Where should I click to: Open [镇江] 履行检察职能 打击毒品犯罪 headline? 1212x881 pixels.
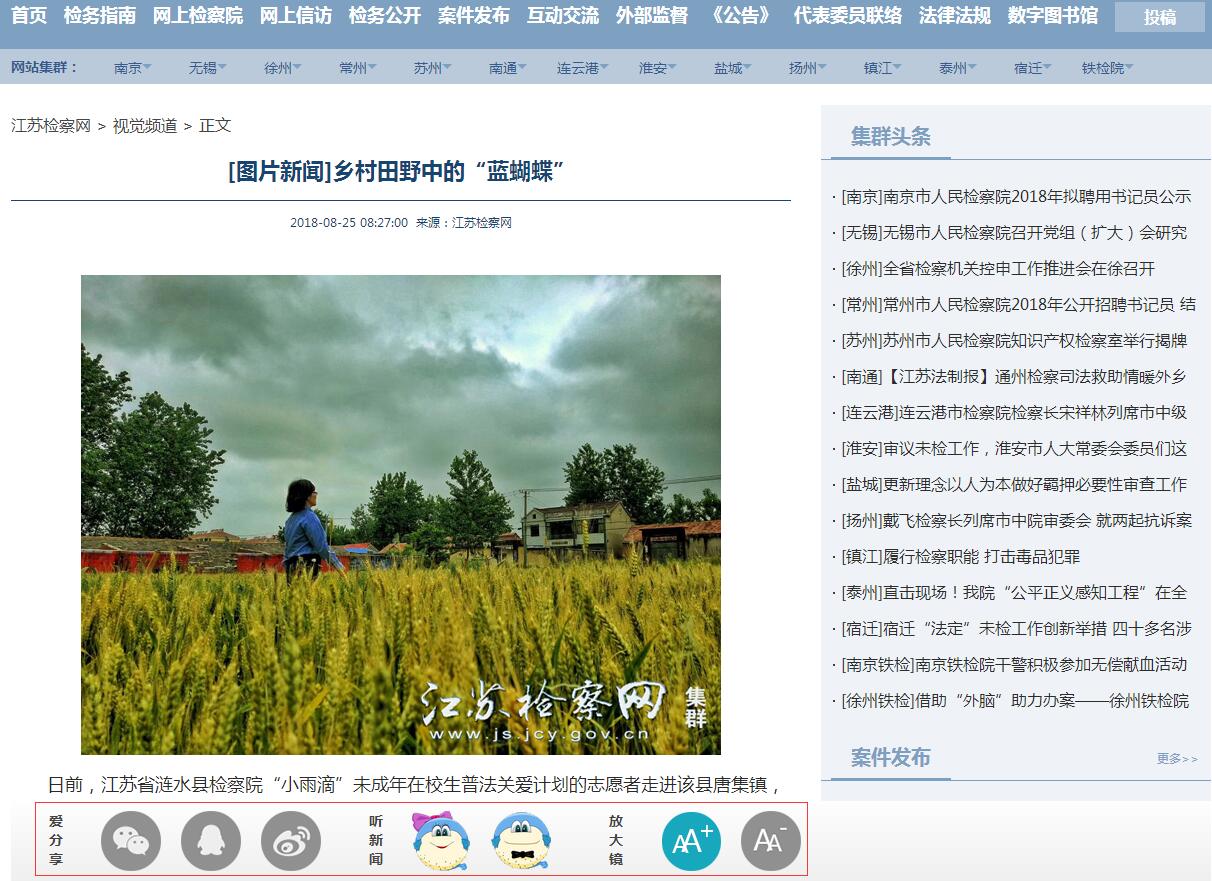[x=961, y=557]
